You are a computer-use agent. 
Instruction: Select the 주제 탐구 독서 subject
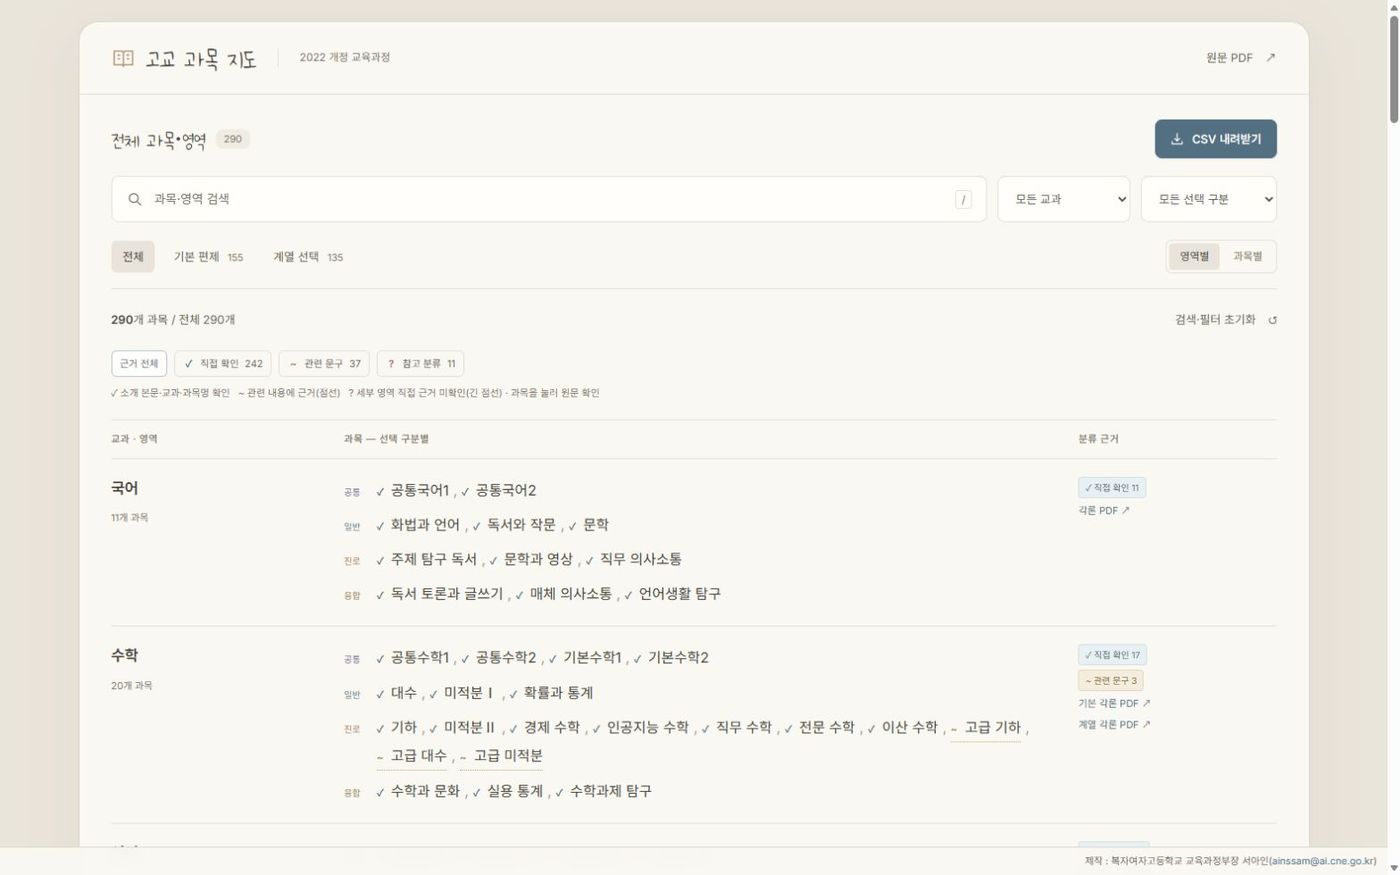click(x=434, y=560)
